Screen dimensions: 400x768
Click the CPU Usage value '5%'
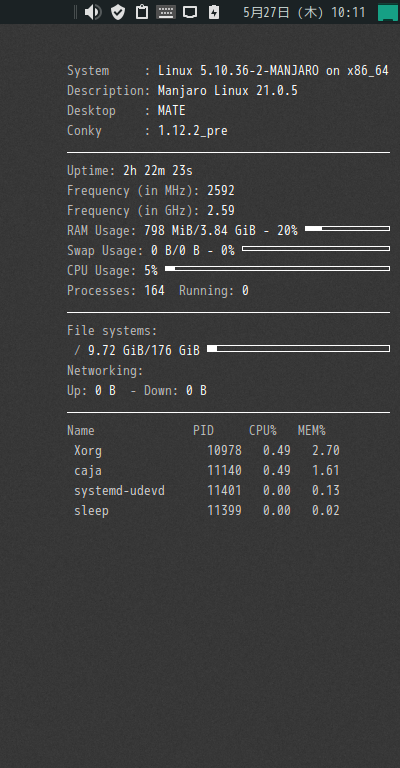tap(151, 271)
